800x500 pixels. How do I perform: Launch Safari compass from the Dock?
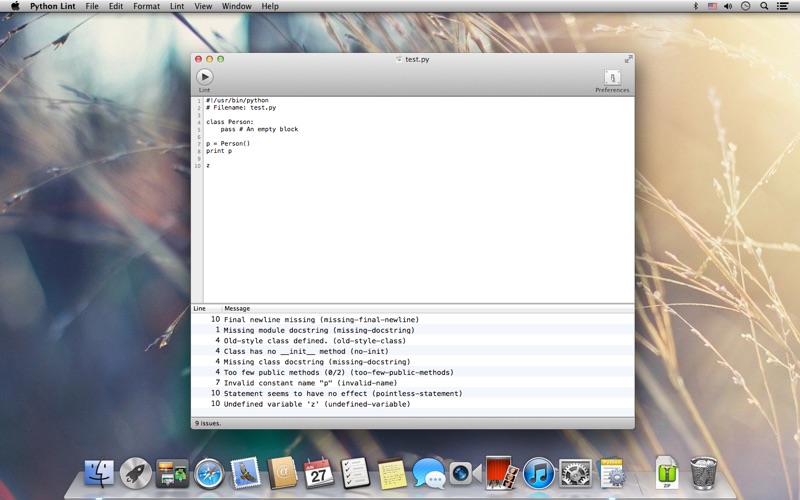point(209,474)
